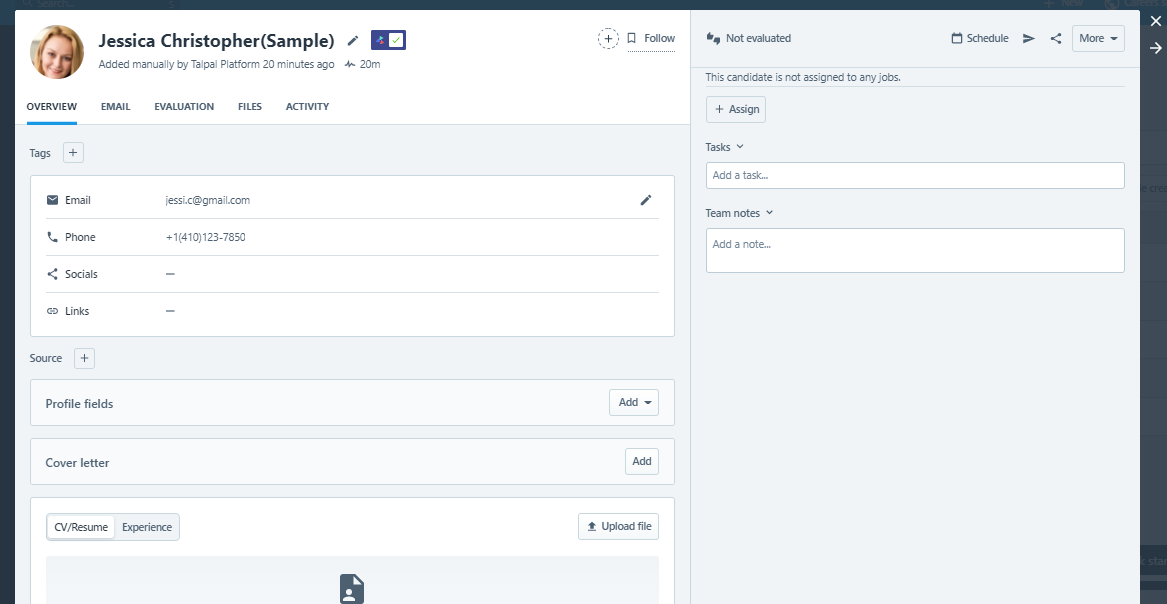Click the Talpal verified badge icon
1167x604 pixels.
[389, 40]
